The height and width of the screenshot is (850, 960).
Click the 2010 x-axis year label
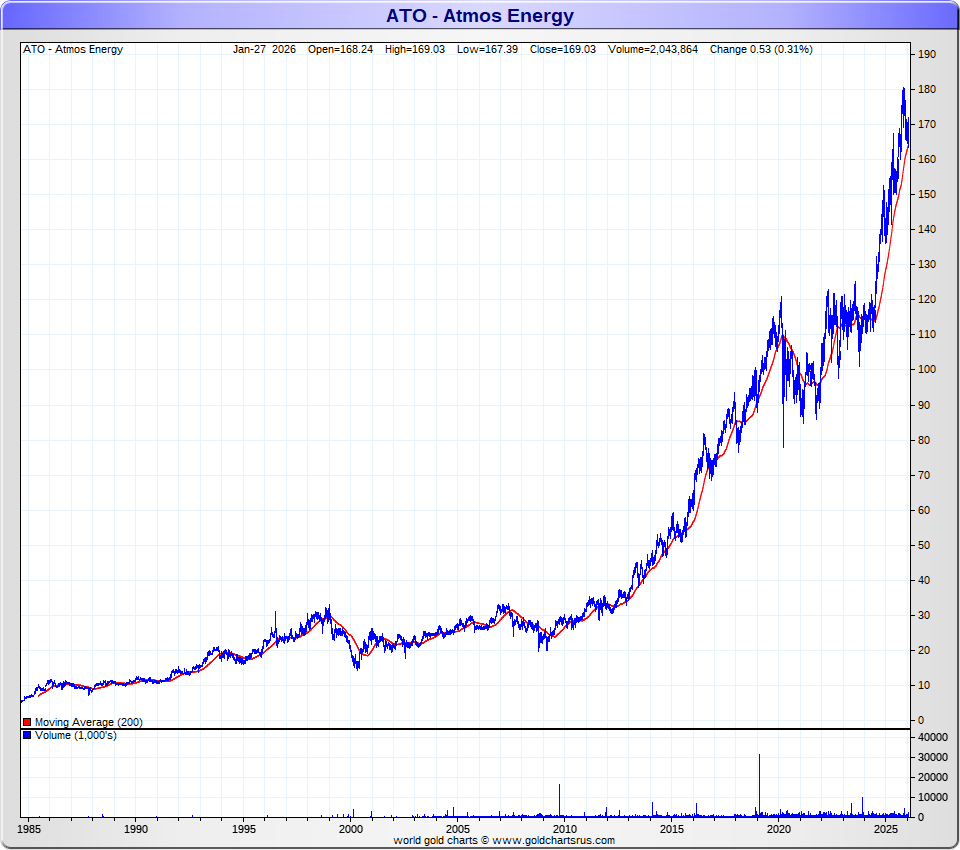click(564, 829)
